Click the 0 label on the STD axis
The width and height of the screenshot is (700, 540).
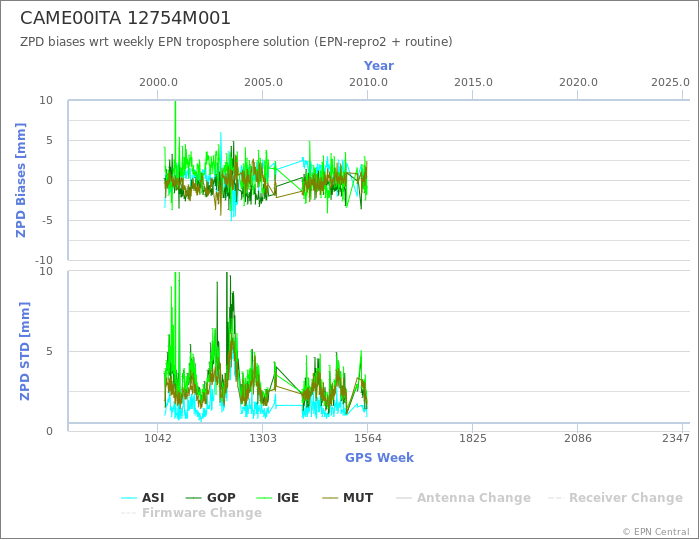tap(50, 431)
